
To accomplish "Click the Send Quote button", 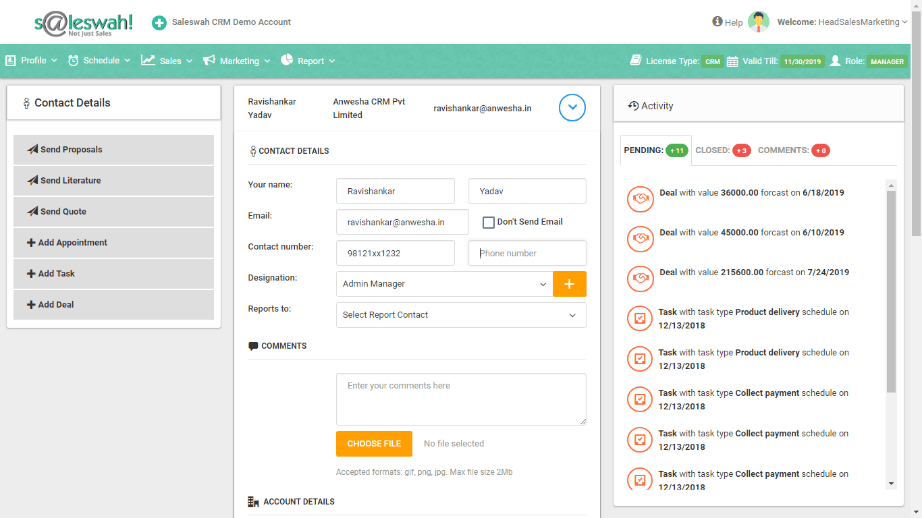I will tap(113, 212).
